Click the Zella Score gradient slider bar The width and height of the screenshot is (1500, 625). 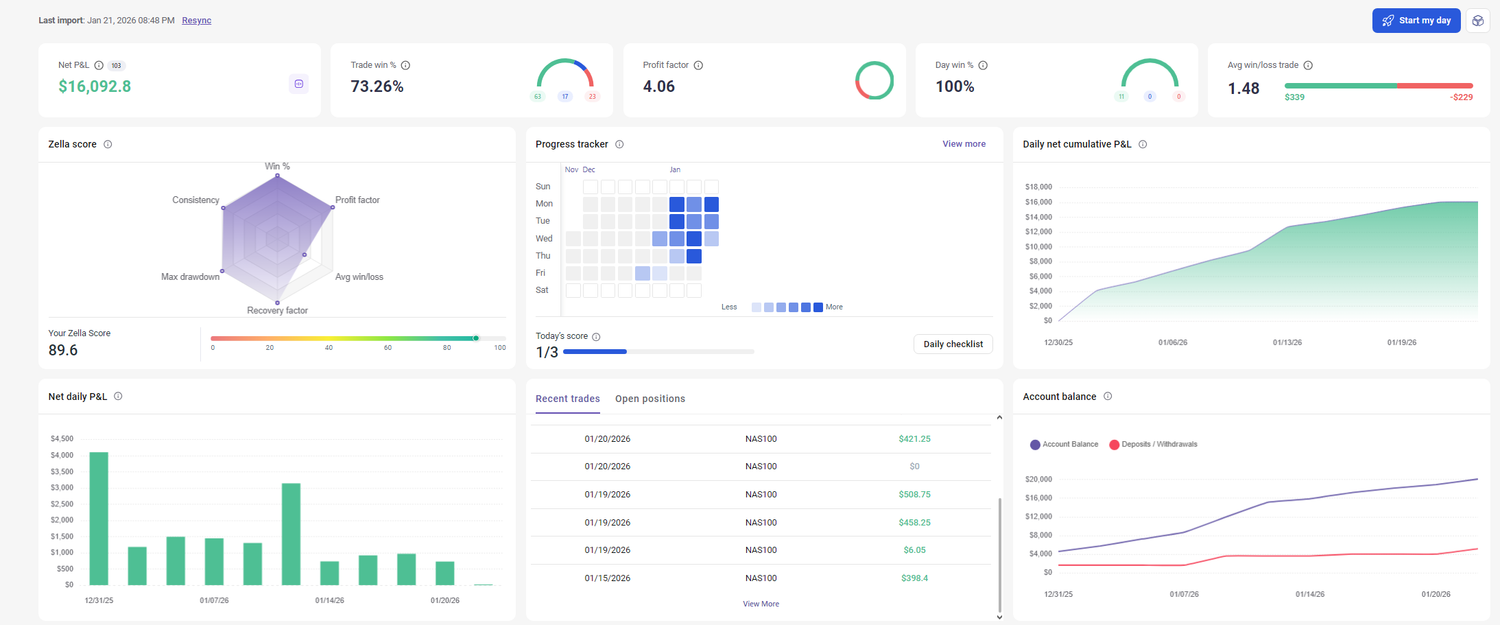tap(357, 338)
